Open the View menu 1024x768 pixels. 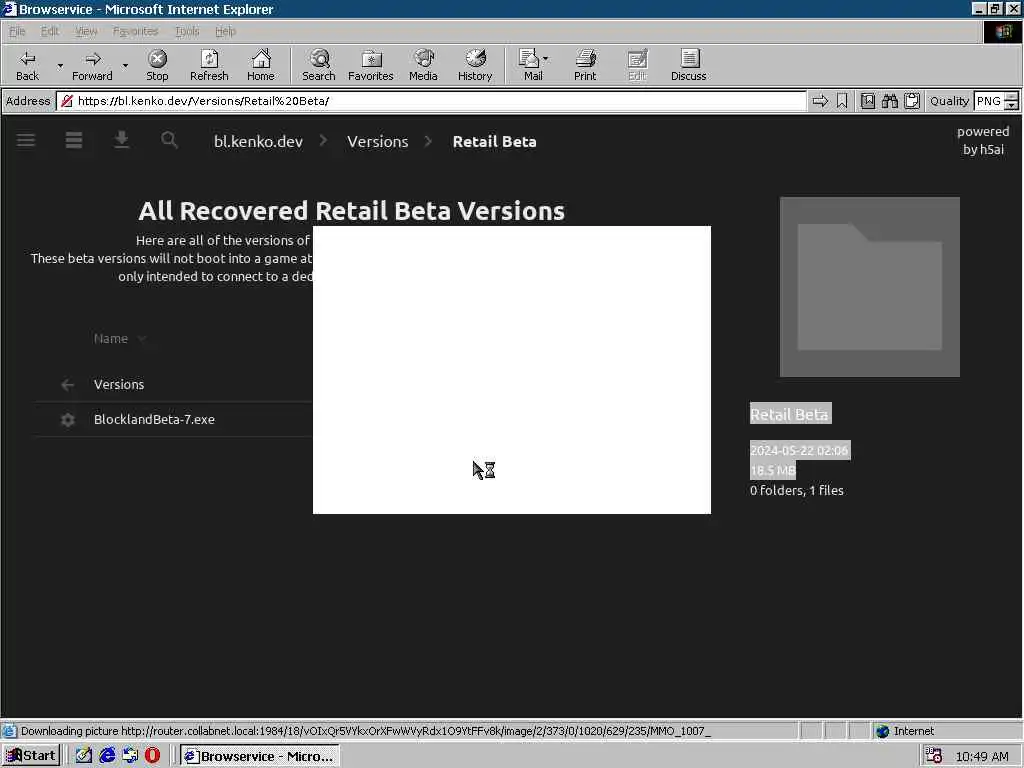pyautogui.click(x=86, y=31)
